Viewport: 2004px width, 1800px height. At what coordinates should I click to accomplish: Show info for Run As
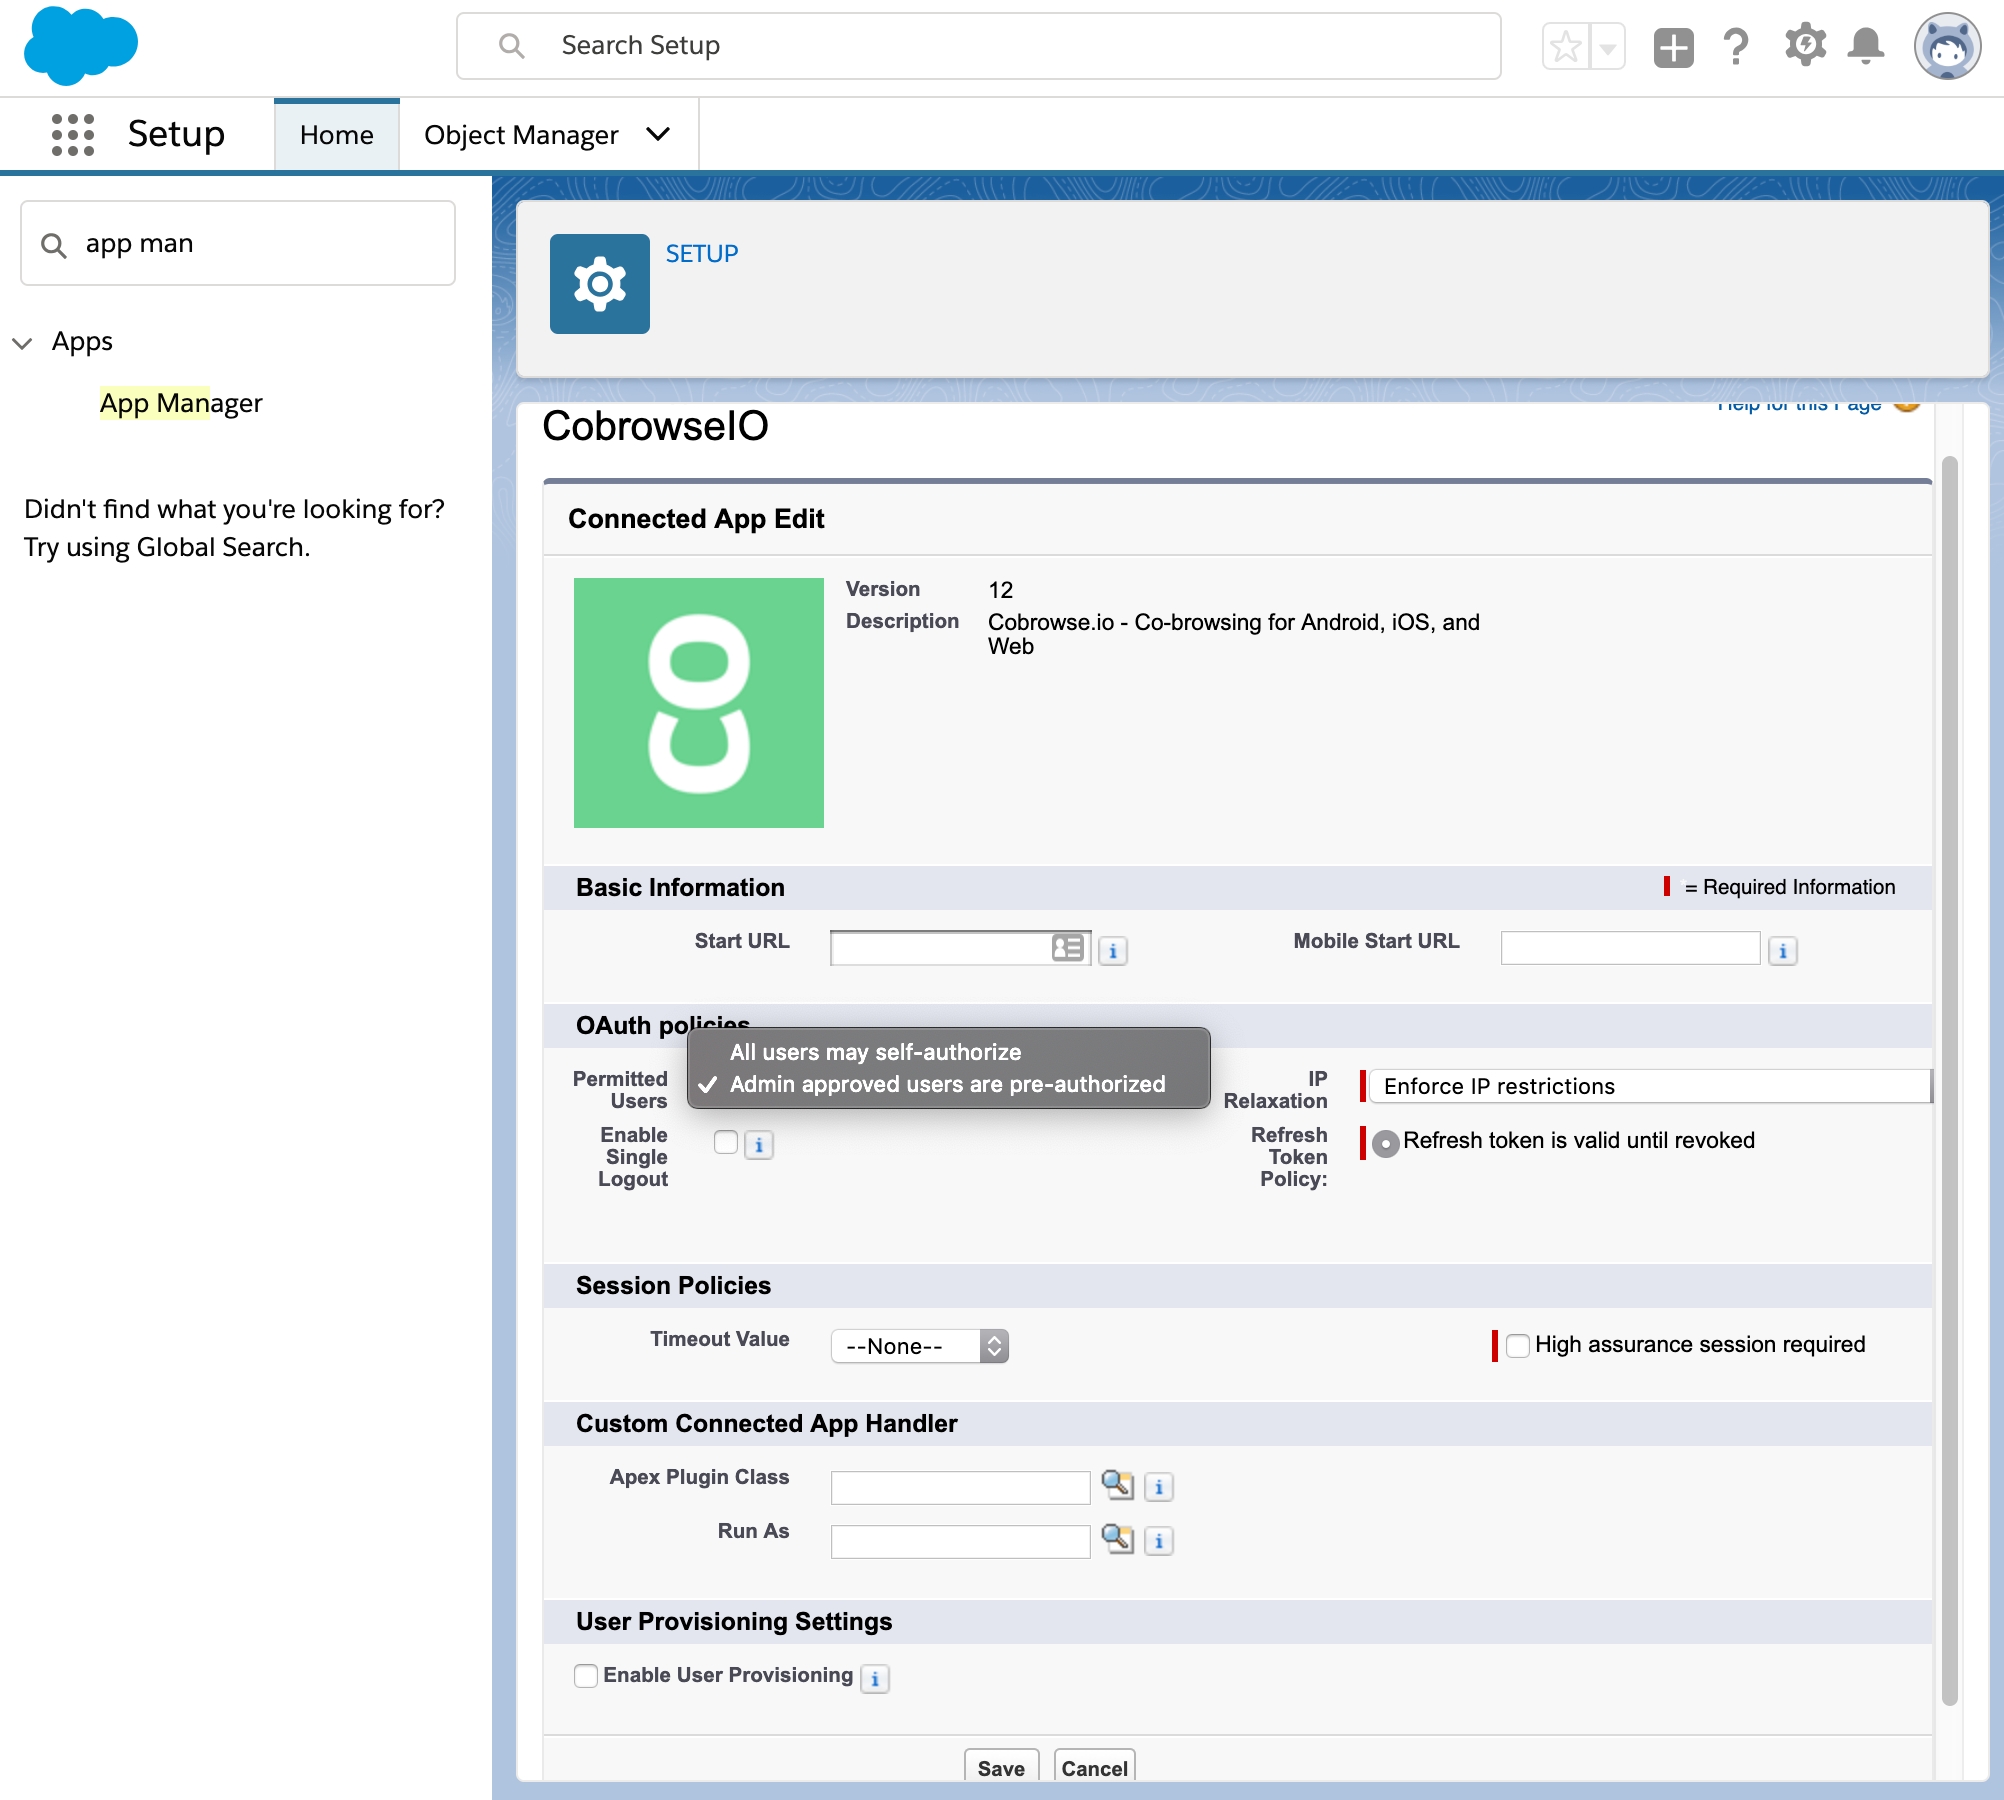point(1159,1542)
